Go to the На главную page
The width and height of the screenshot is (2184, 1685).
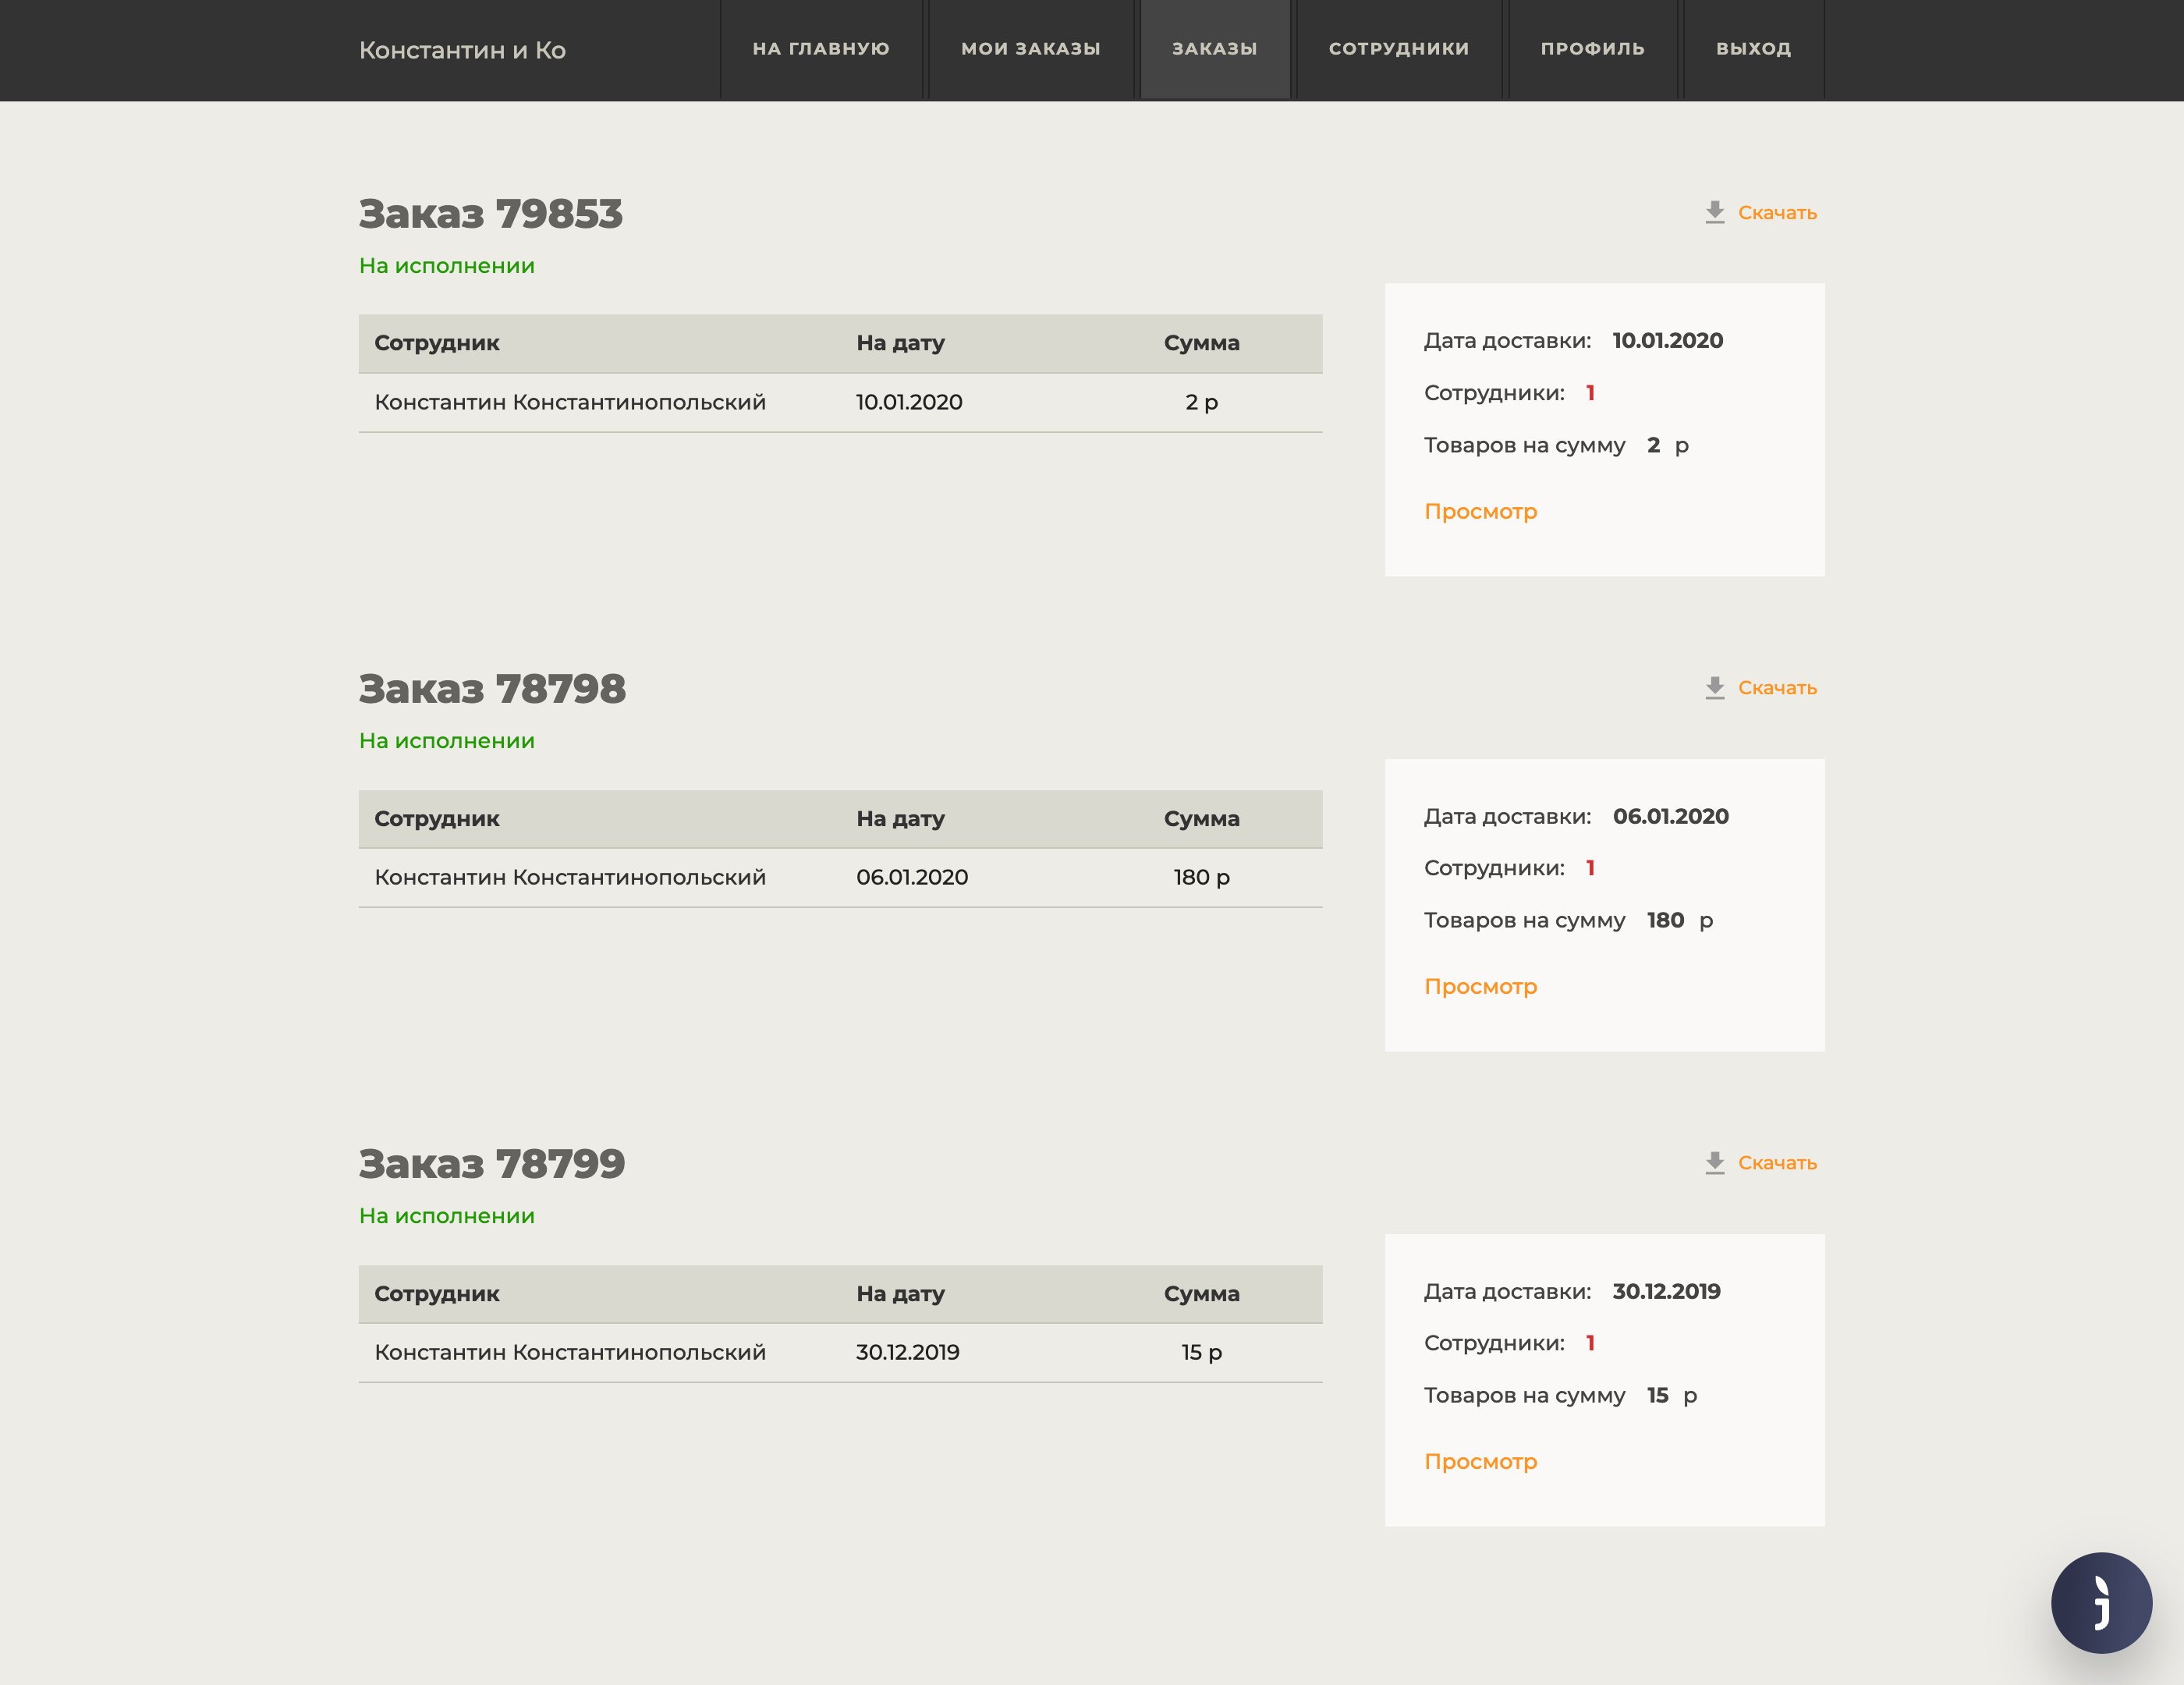pos(821,49)
